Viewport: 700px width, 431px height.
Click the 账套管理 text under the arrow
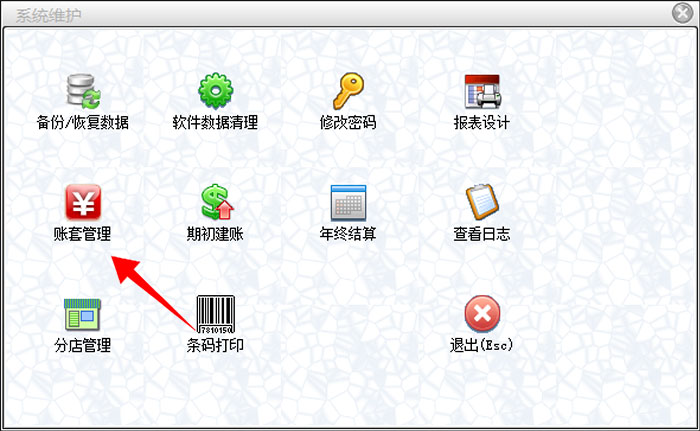tap(82, 234)
